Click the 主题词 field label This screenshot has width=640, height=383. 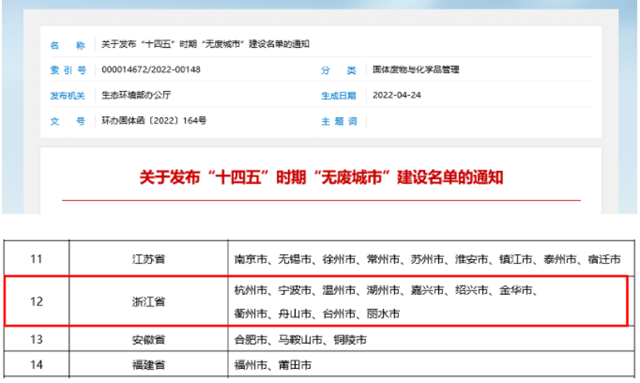tap(339, 121)
